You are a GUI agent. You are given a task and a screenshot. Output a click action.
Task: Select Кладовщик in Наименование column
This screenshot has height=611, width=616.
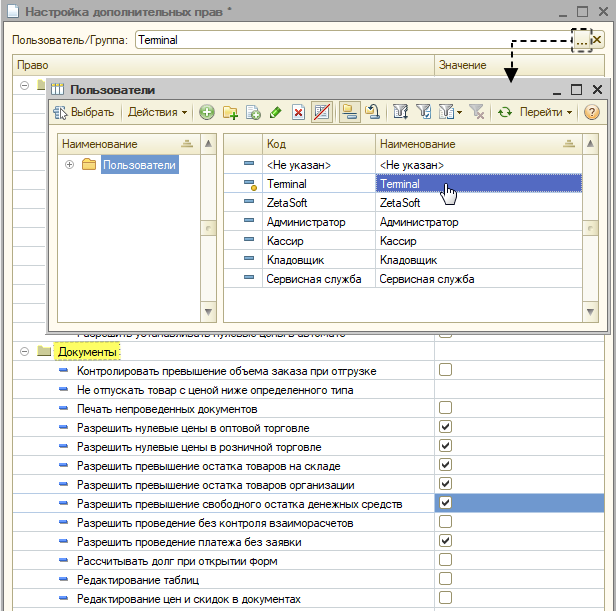click(x=478, y=260)
